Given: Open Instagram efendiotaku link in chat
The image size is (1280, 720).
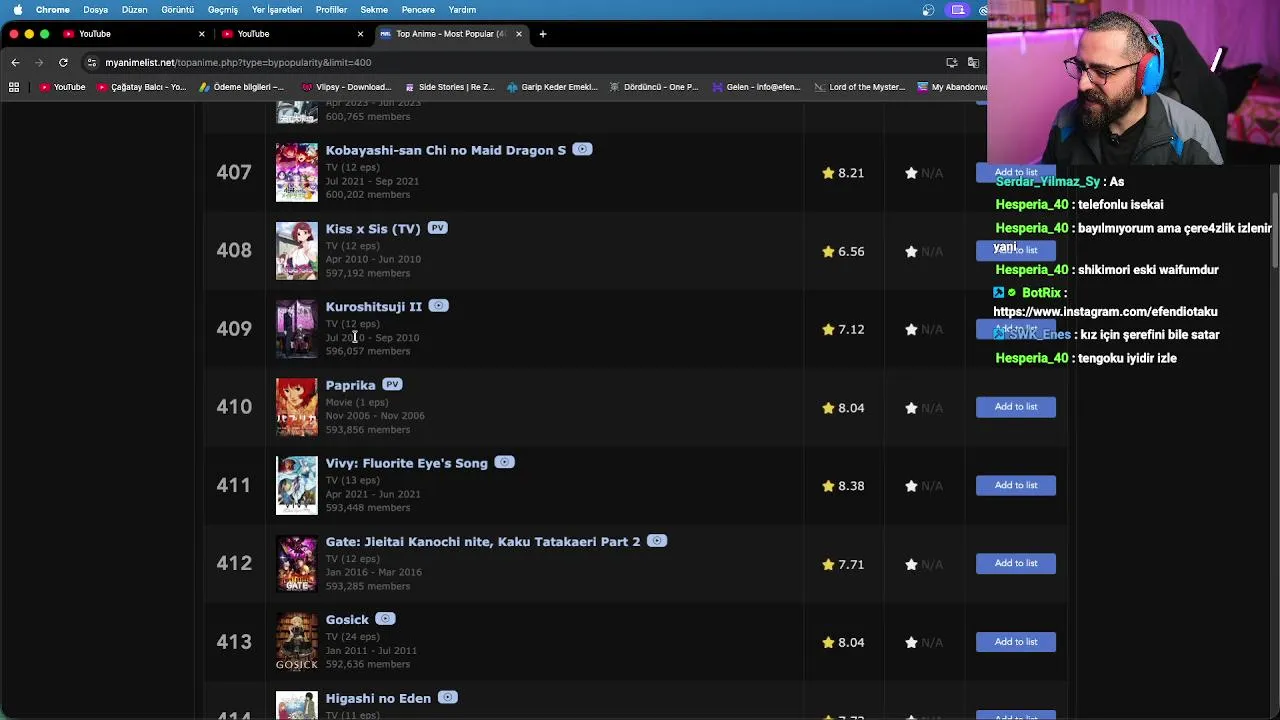Looking at the screenshot, I should pyautogui.click(x=1105, y=312).
